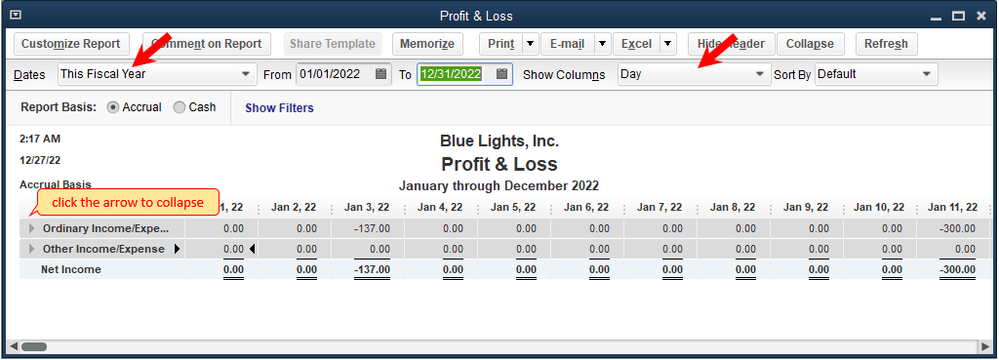999x360 pixels.
Task: Open the Dates dropdown showing This Fiscal Year
Action: 157,74
